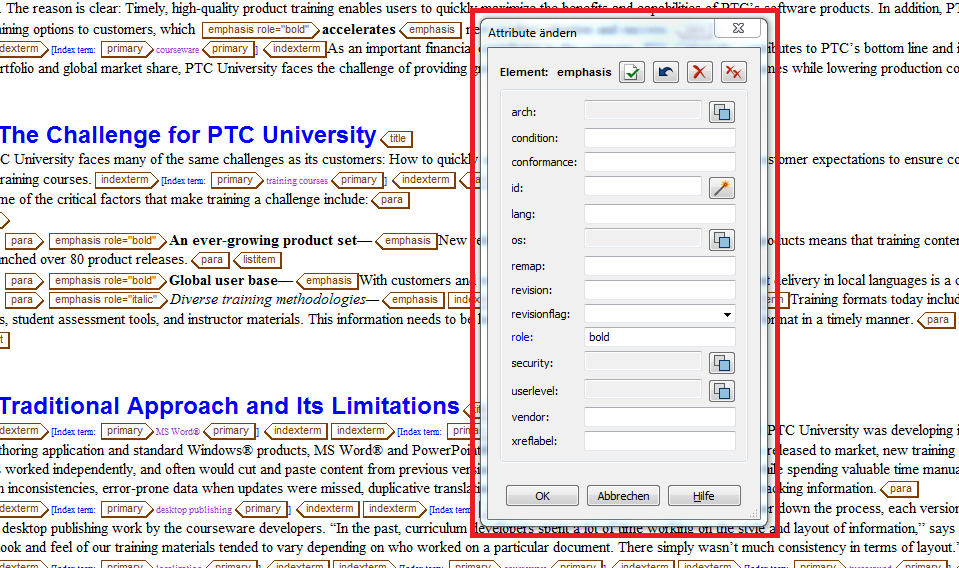Click para end tag after 'information.' near the dialog
959x568 pixels.
[x=900, y=489]
